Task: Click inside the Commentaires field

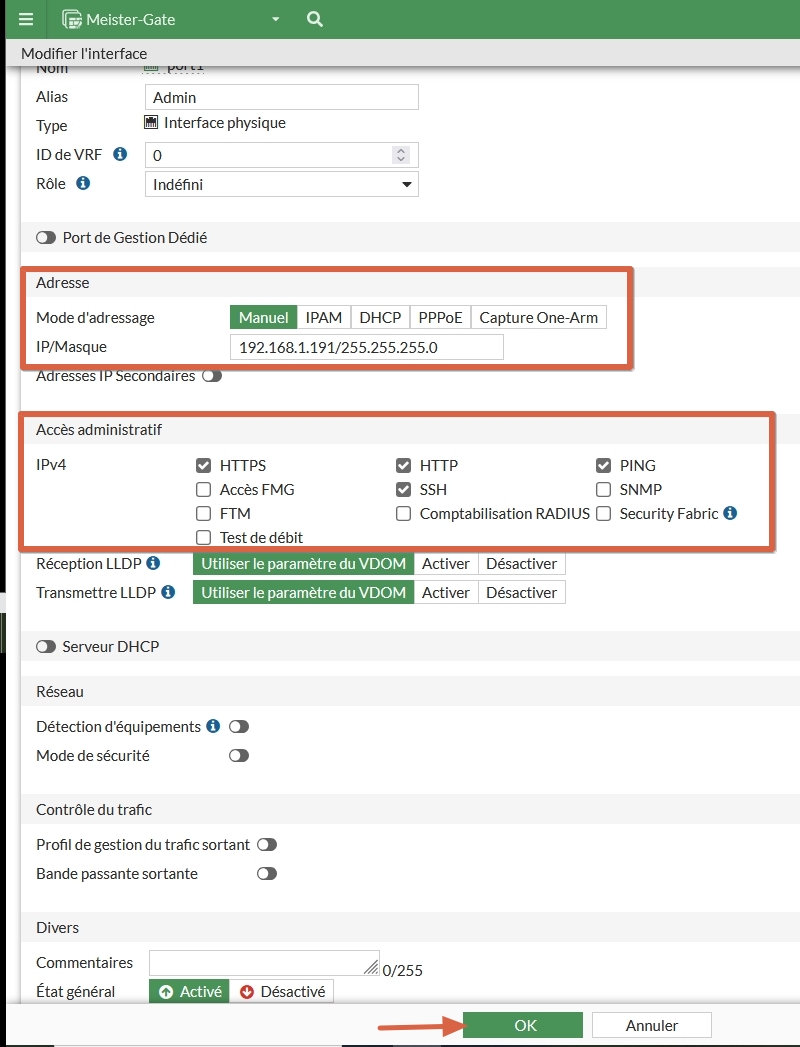Action: [x=260, y=962]
